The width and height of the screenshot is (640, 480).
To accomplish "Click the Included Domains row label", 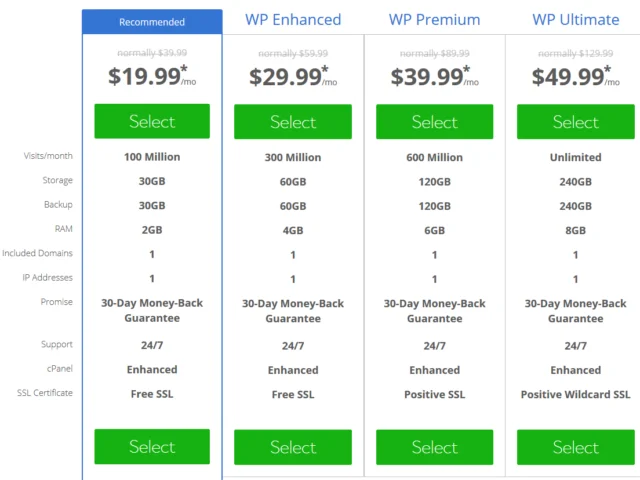I will coord(37,253).
